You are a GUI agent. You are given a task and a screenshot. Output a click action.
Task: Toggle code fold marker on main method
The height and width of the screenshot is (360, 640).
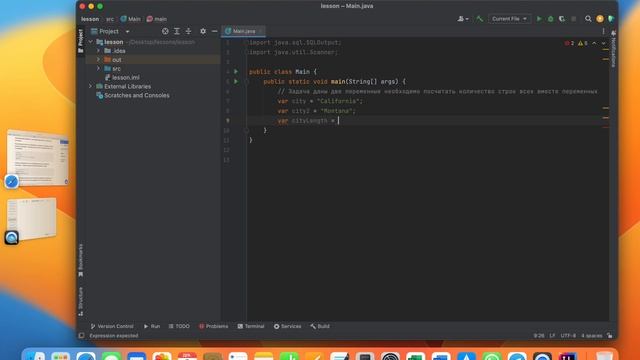click(247, 82)
